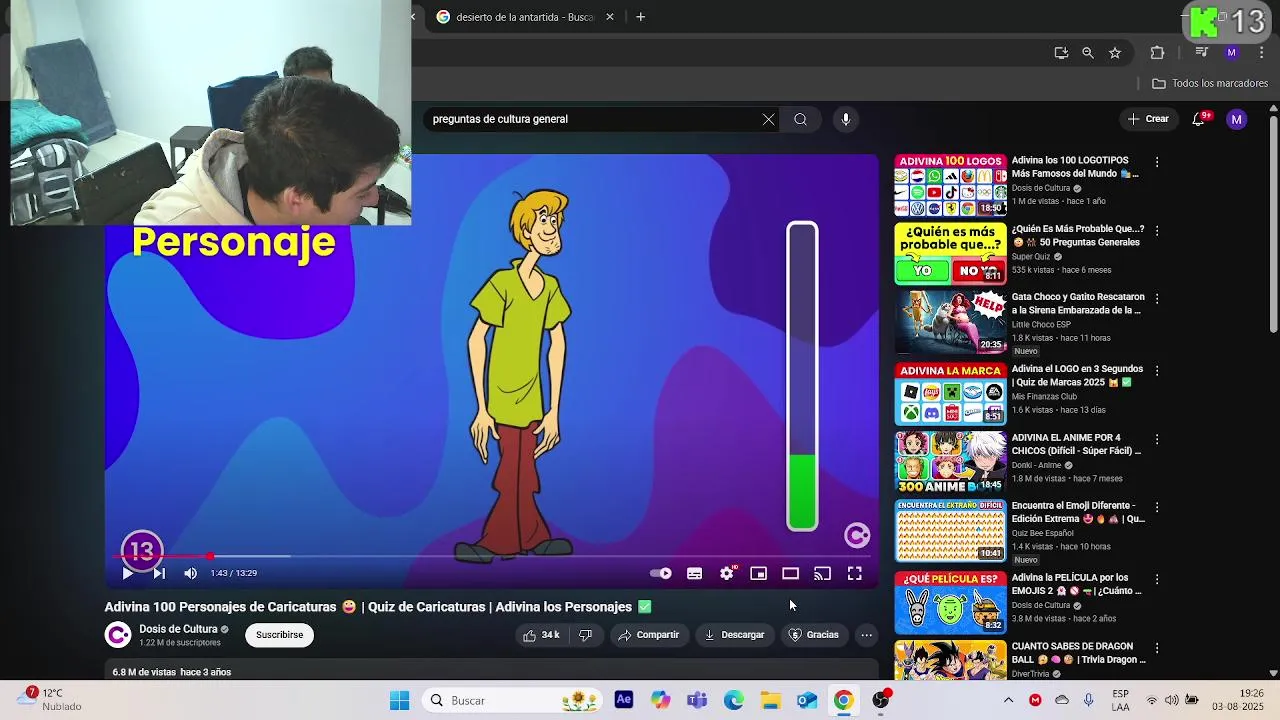The image size is (1280, 720).
Task: Mute the video player volume
Action: tap(191, 573)
